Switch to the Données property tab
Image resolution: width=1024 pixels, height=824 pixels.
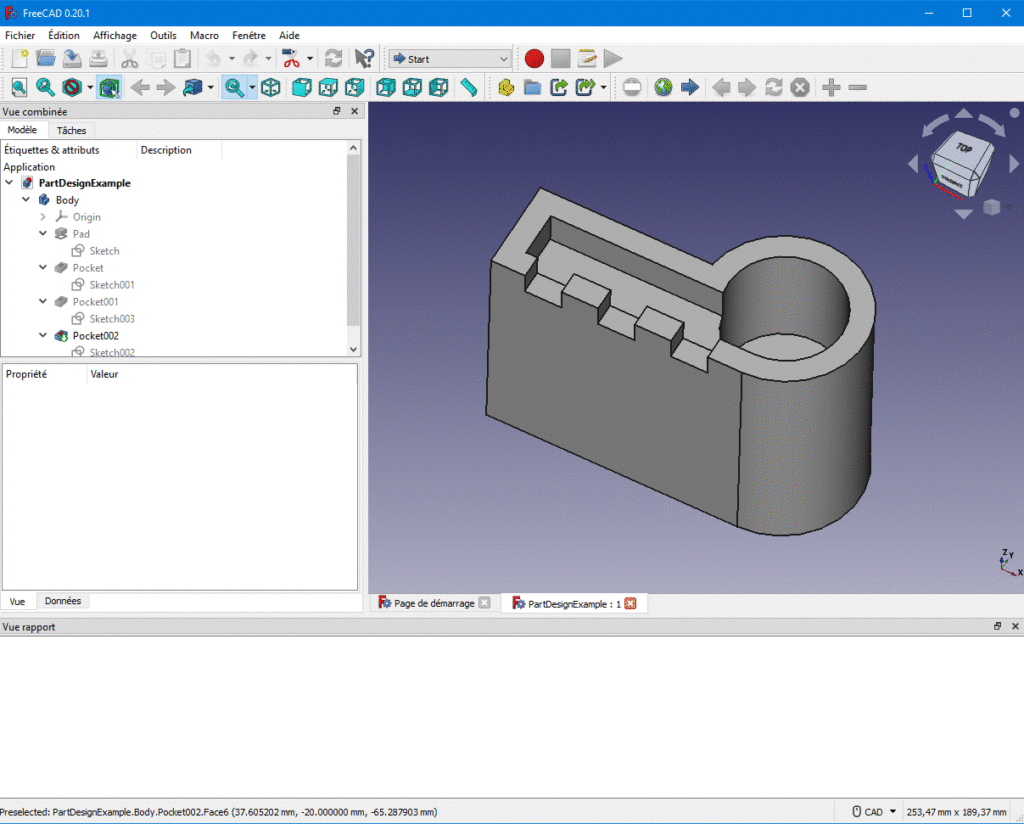(x=63, y=601)
